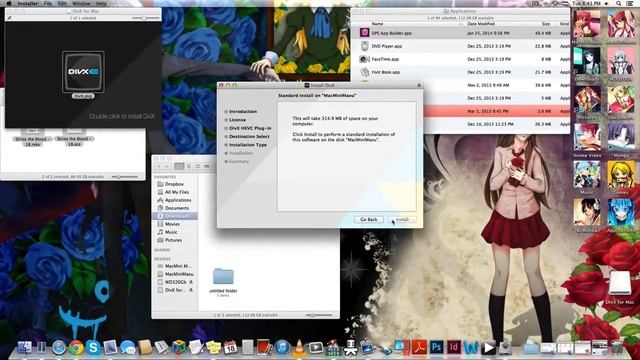Viewport: 640px width, 360px height.
Task: Open Dropbox in Finder sidebar
Action: pyautogui.click(x=174, y=184)
